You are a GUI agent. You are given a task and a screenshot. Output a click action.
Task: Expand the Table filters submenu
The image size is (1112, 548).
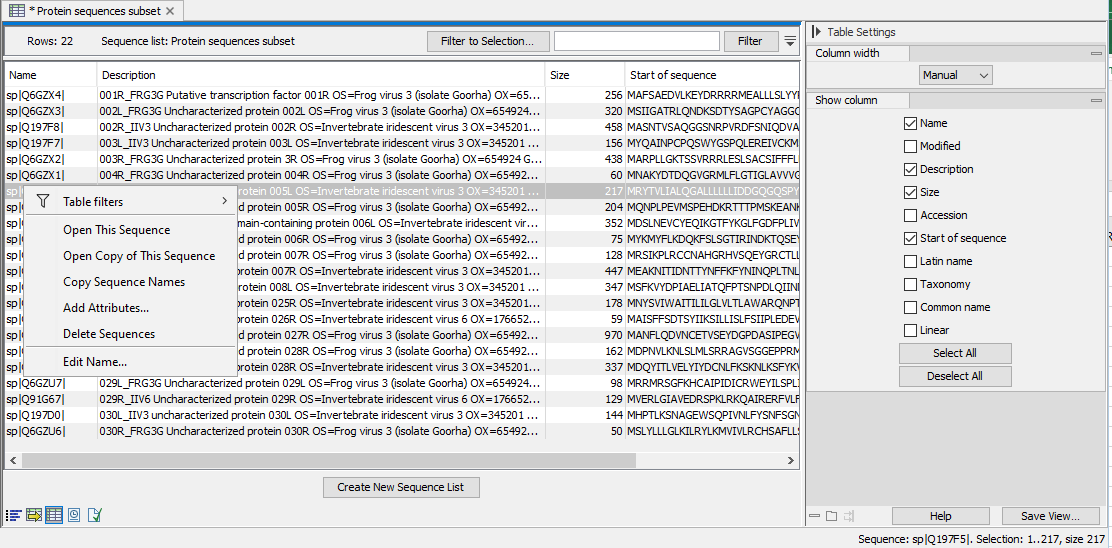132,202
